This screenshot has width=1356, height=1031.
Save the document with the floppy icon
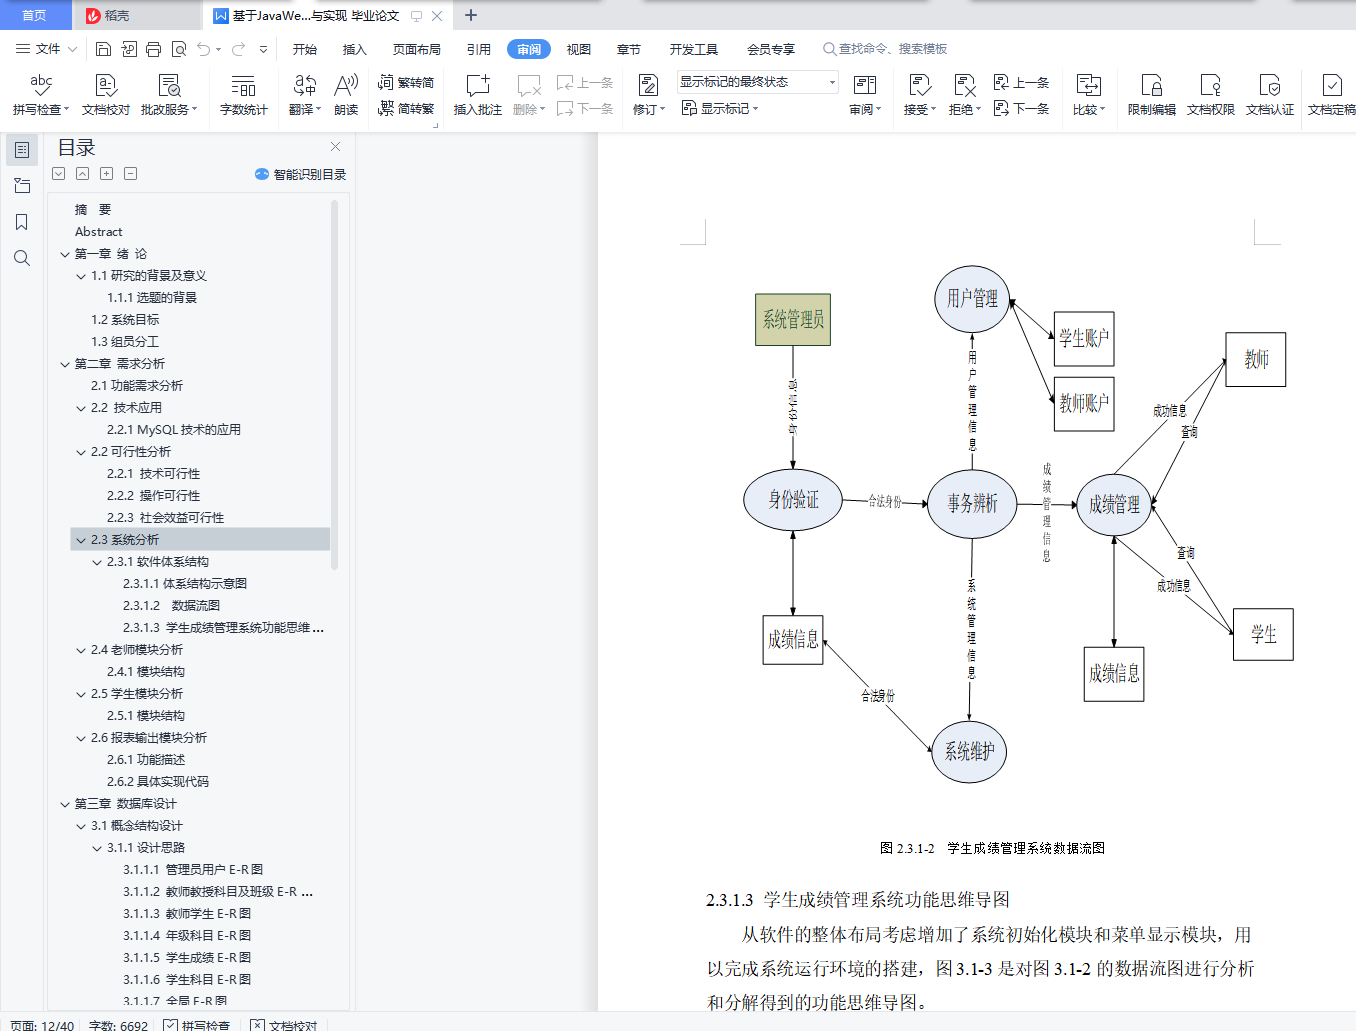[103, 49]
